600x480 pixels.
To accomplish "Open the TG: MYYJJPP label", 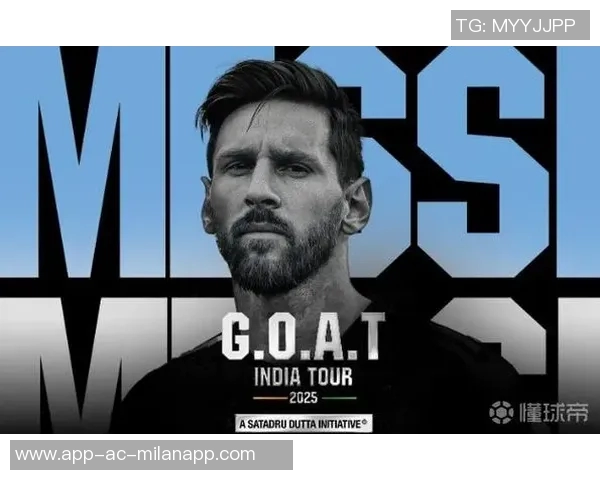I will tap(520, 25).
